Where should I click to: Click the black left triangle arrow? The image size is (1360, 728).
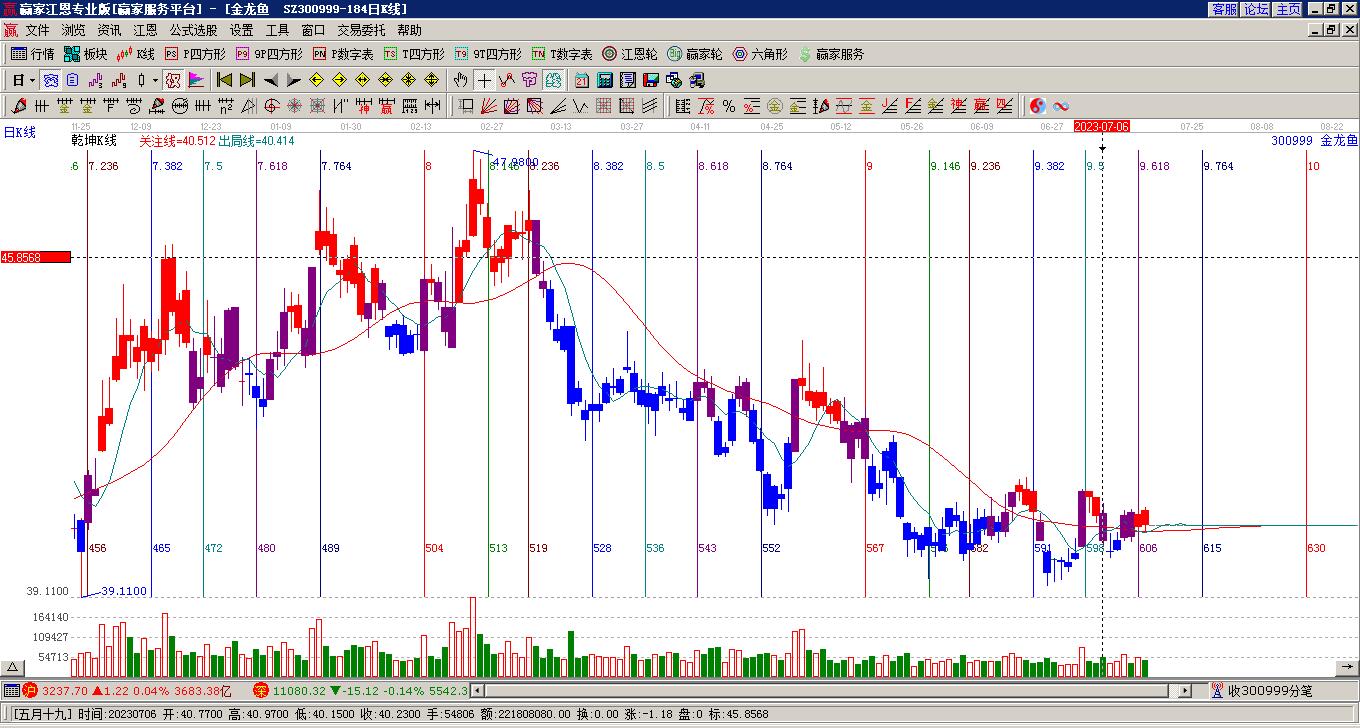(x=270, y=80)
